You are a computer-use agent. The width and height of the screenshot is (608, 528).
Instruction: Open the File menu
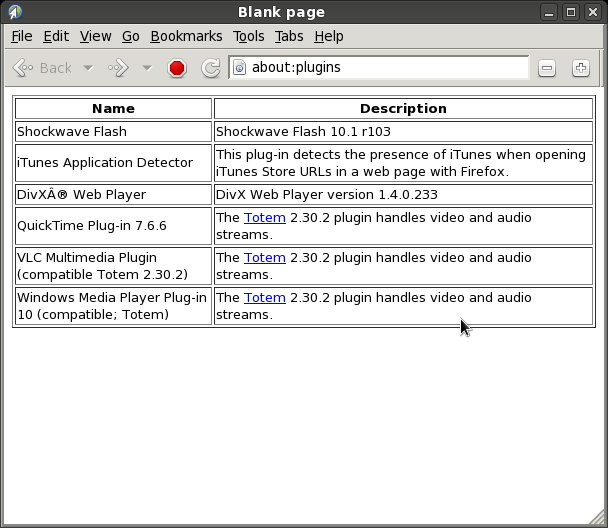tap(22, 36)
